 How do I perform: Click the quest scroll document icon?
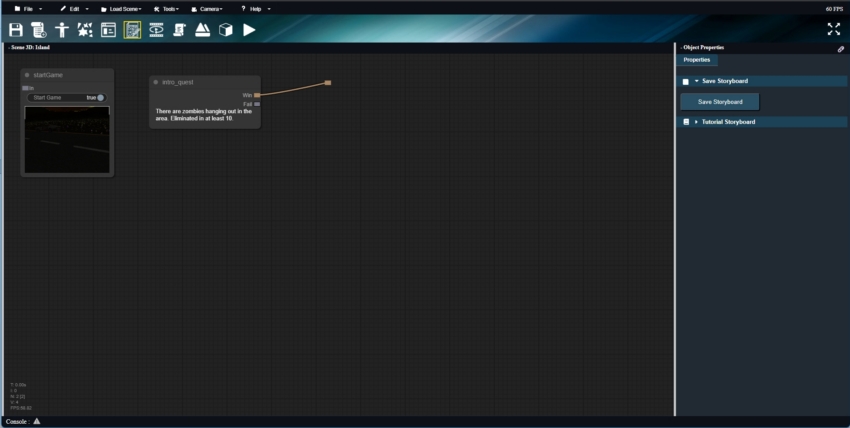tap(179, 30)
